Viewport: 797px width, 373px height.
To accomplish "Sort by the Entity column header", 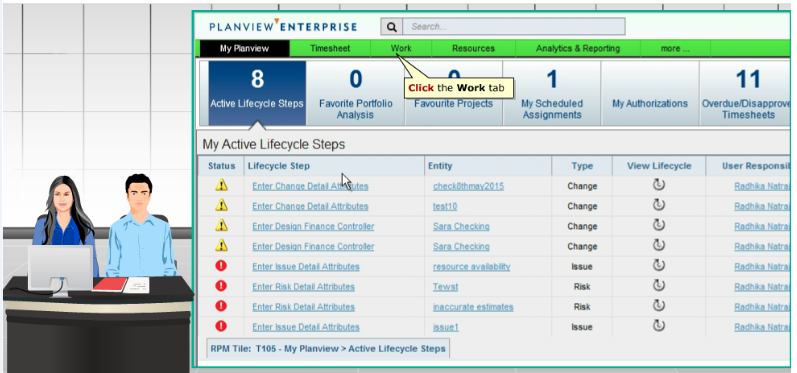I will pyautogui.click(x=488, y=166).
